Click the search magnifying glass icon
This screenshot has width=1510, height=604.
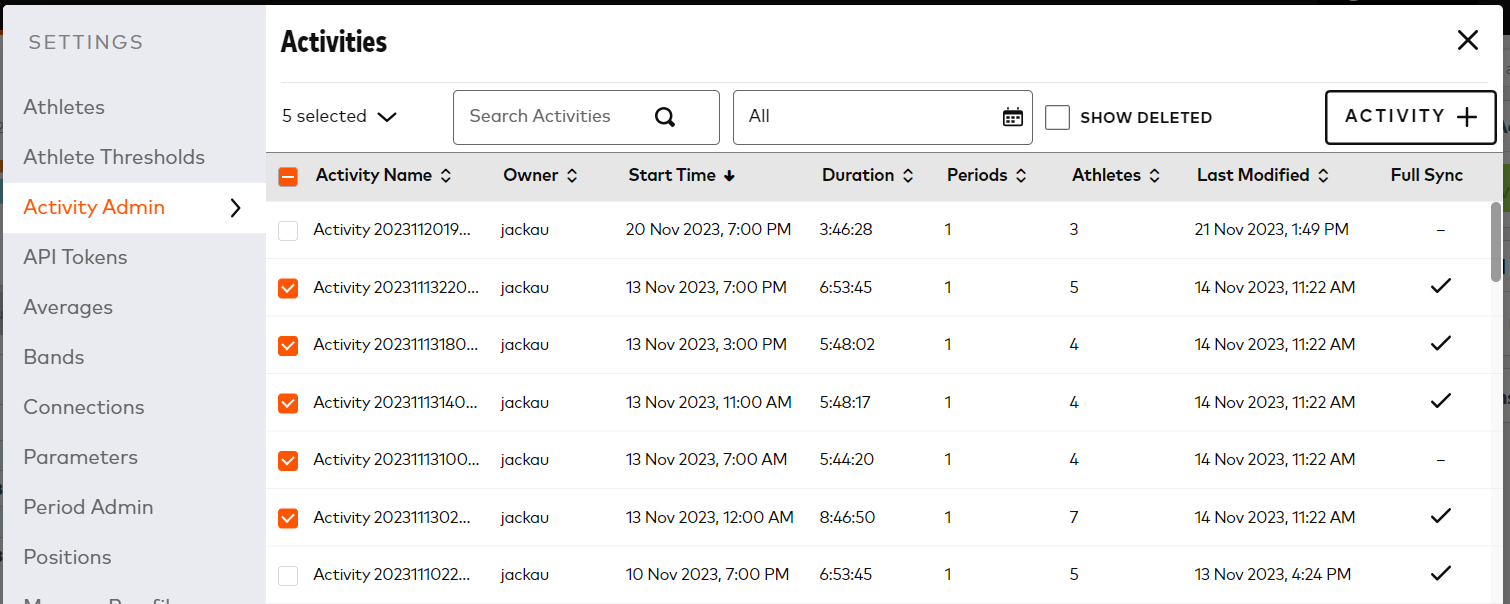(664, 116)
